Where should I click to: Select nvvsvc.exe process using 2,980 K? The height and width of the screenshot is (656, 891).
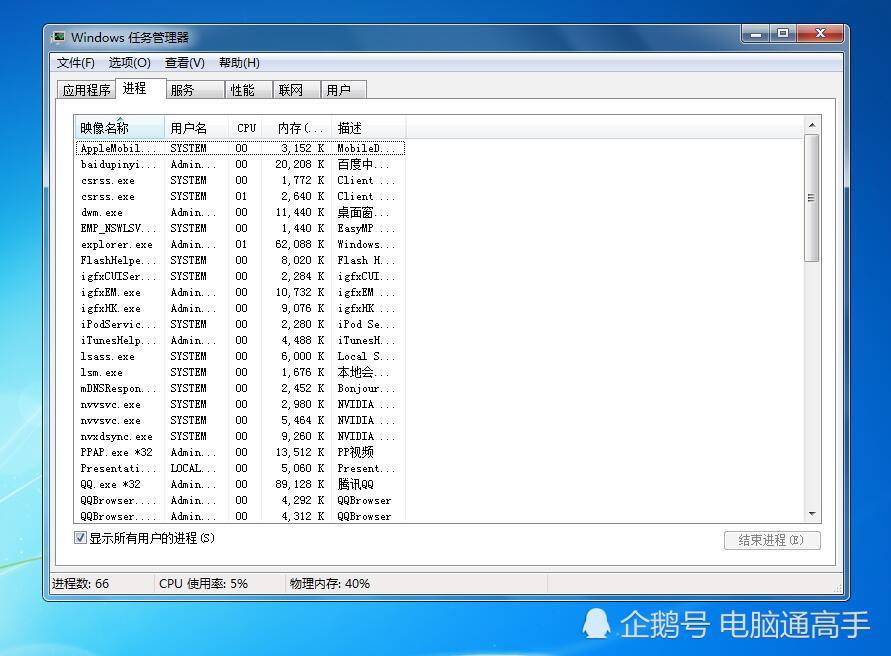pos(240,404)
